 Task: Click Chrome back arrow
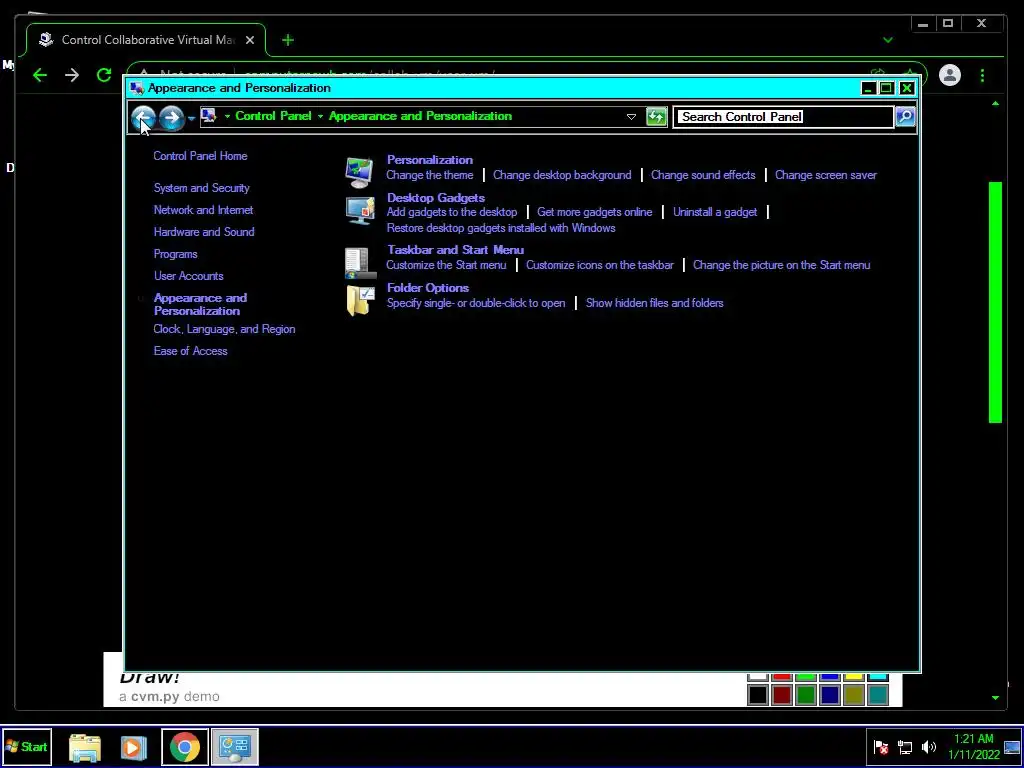click(x=40, y=75)
